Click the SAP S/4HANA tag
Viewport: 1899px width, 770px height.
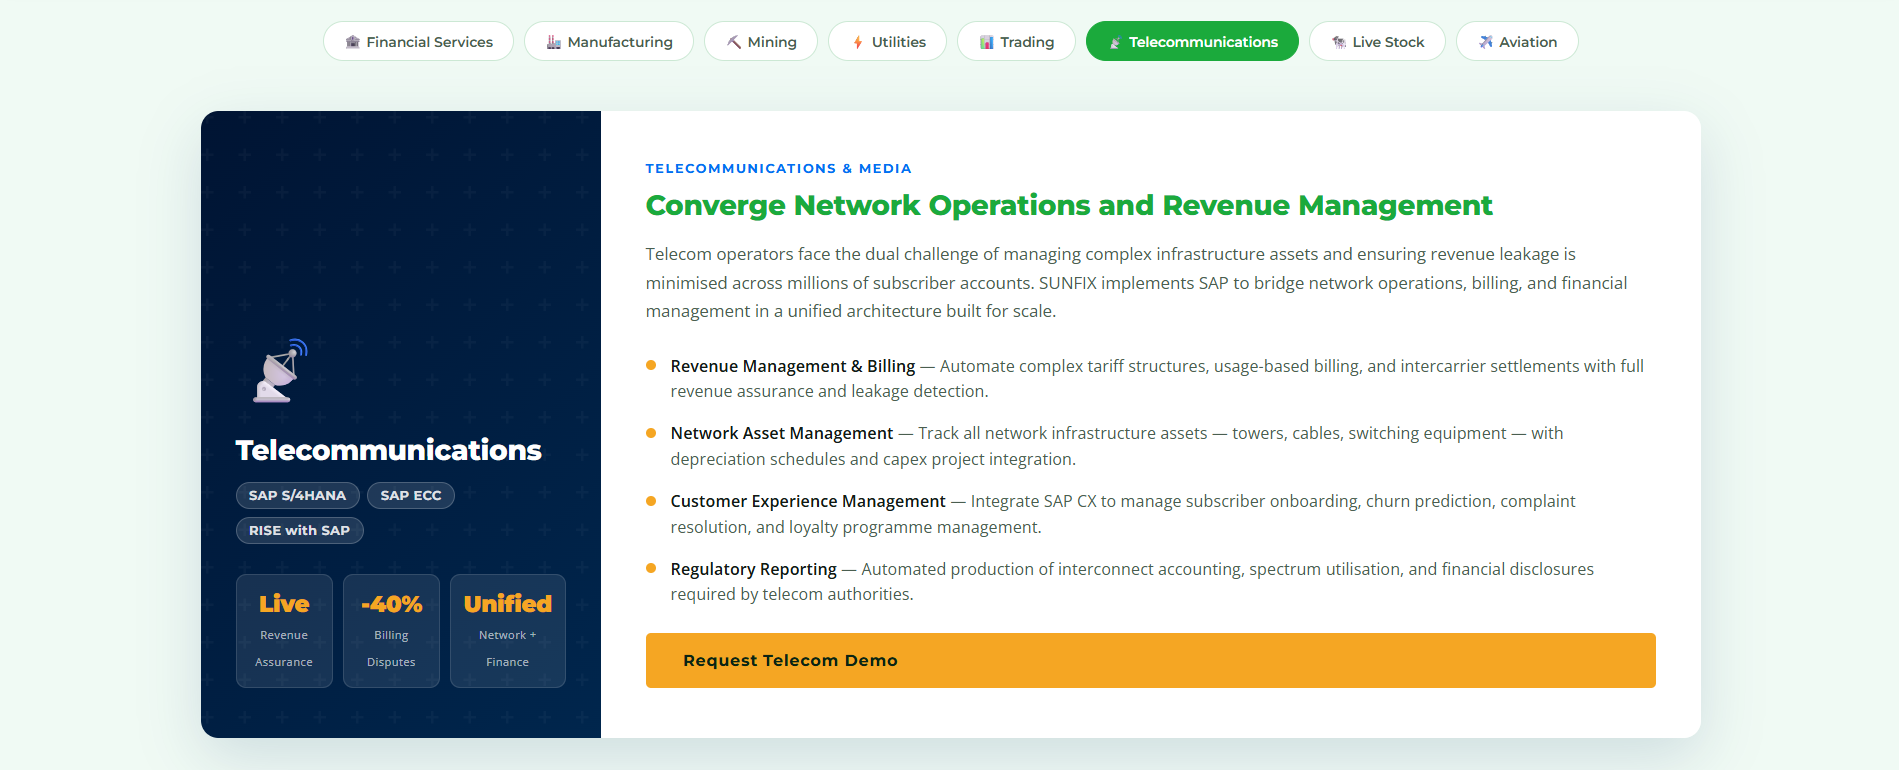pyautogui.click(x=297, y=495)
